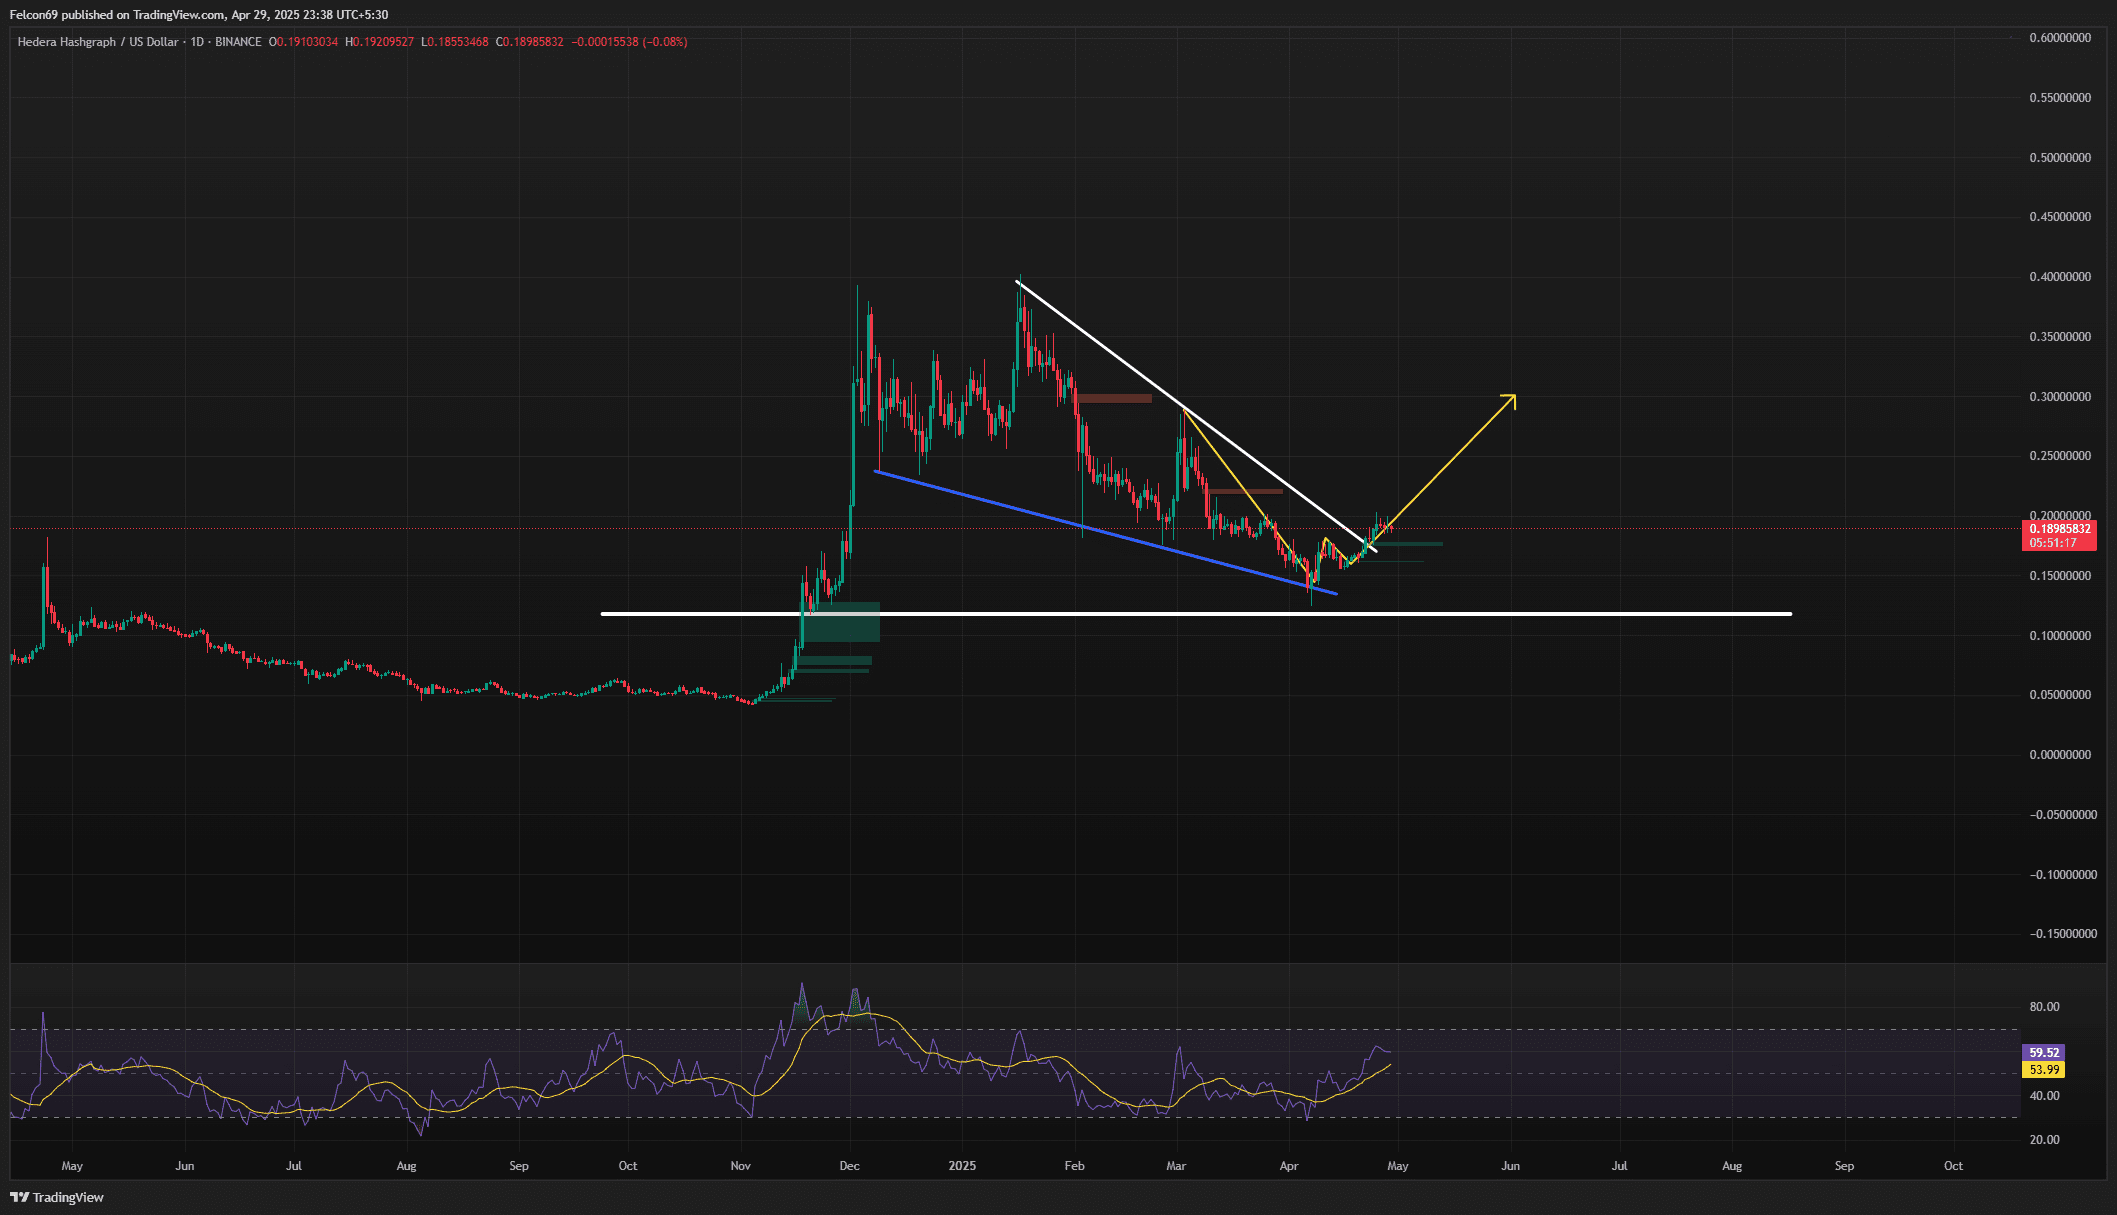Click the Oct label at far right axis
2117x1215 pixels.
[x=1952, y=1166]
